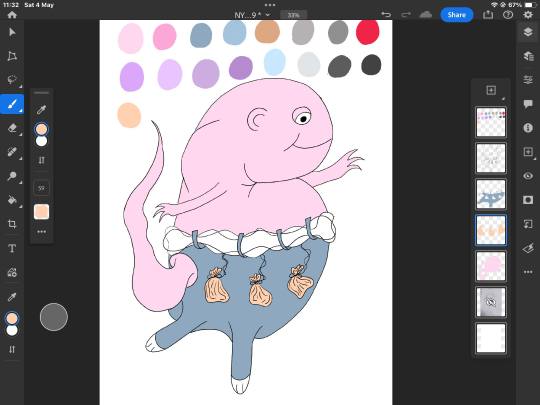This screenshot has width=540, height=405.
Task: Choose the Eraser tool
Action: (x=12, y=128)
